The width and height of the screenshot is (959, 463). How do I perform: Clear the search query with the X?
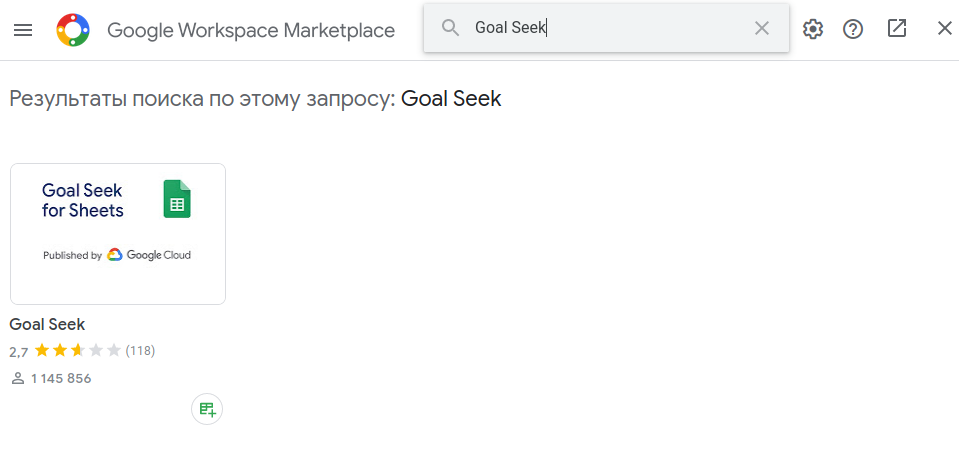click(x=761, y=28)
